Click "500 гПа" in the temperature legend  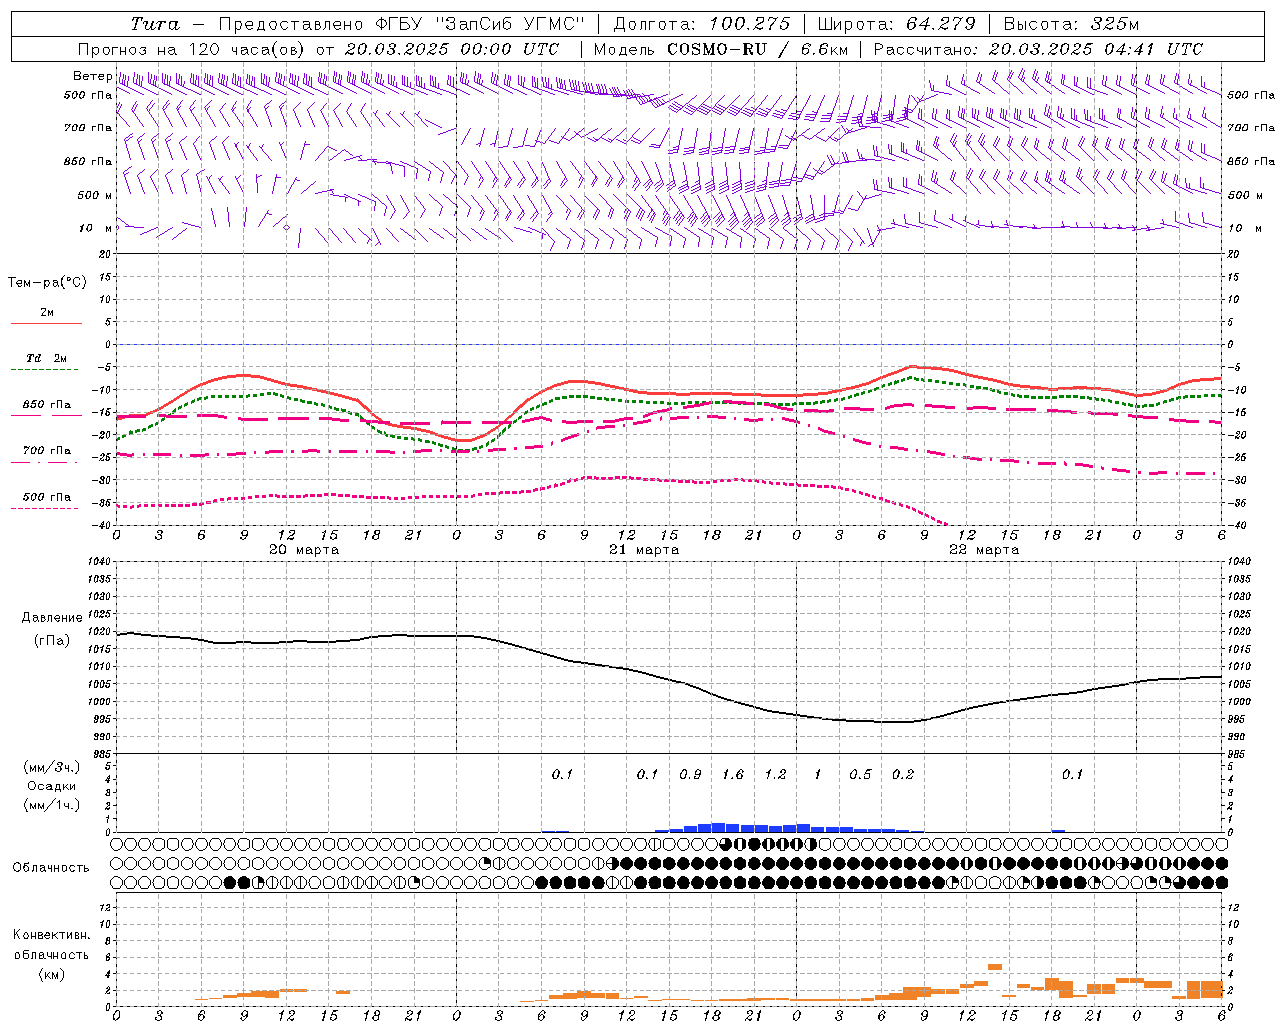(47, 497)
